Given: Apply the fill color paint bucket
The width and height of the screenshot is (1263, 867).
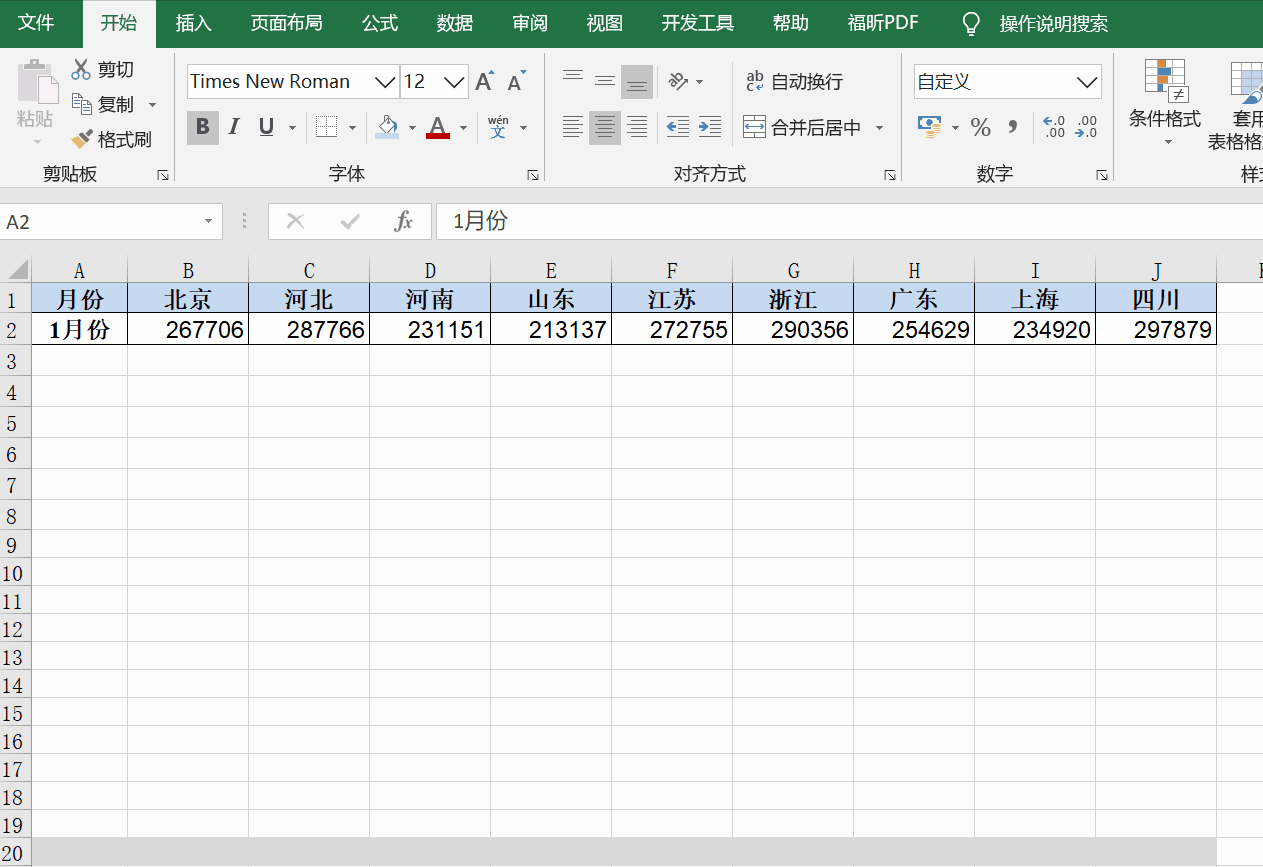Looking at the screenshot, I should click(388, 127).
